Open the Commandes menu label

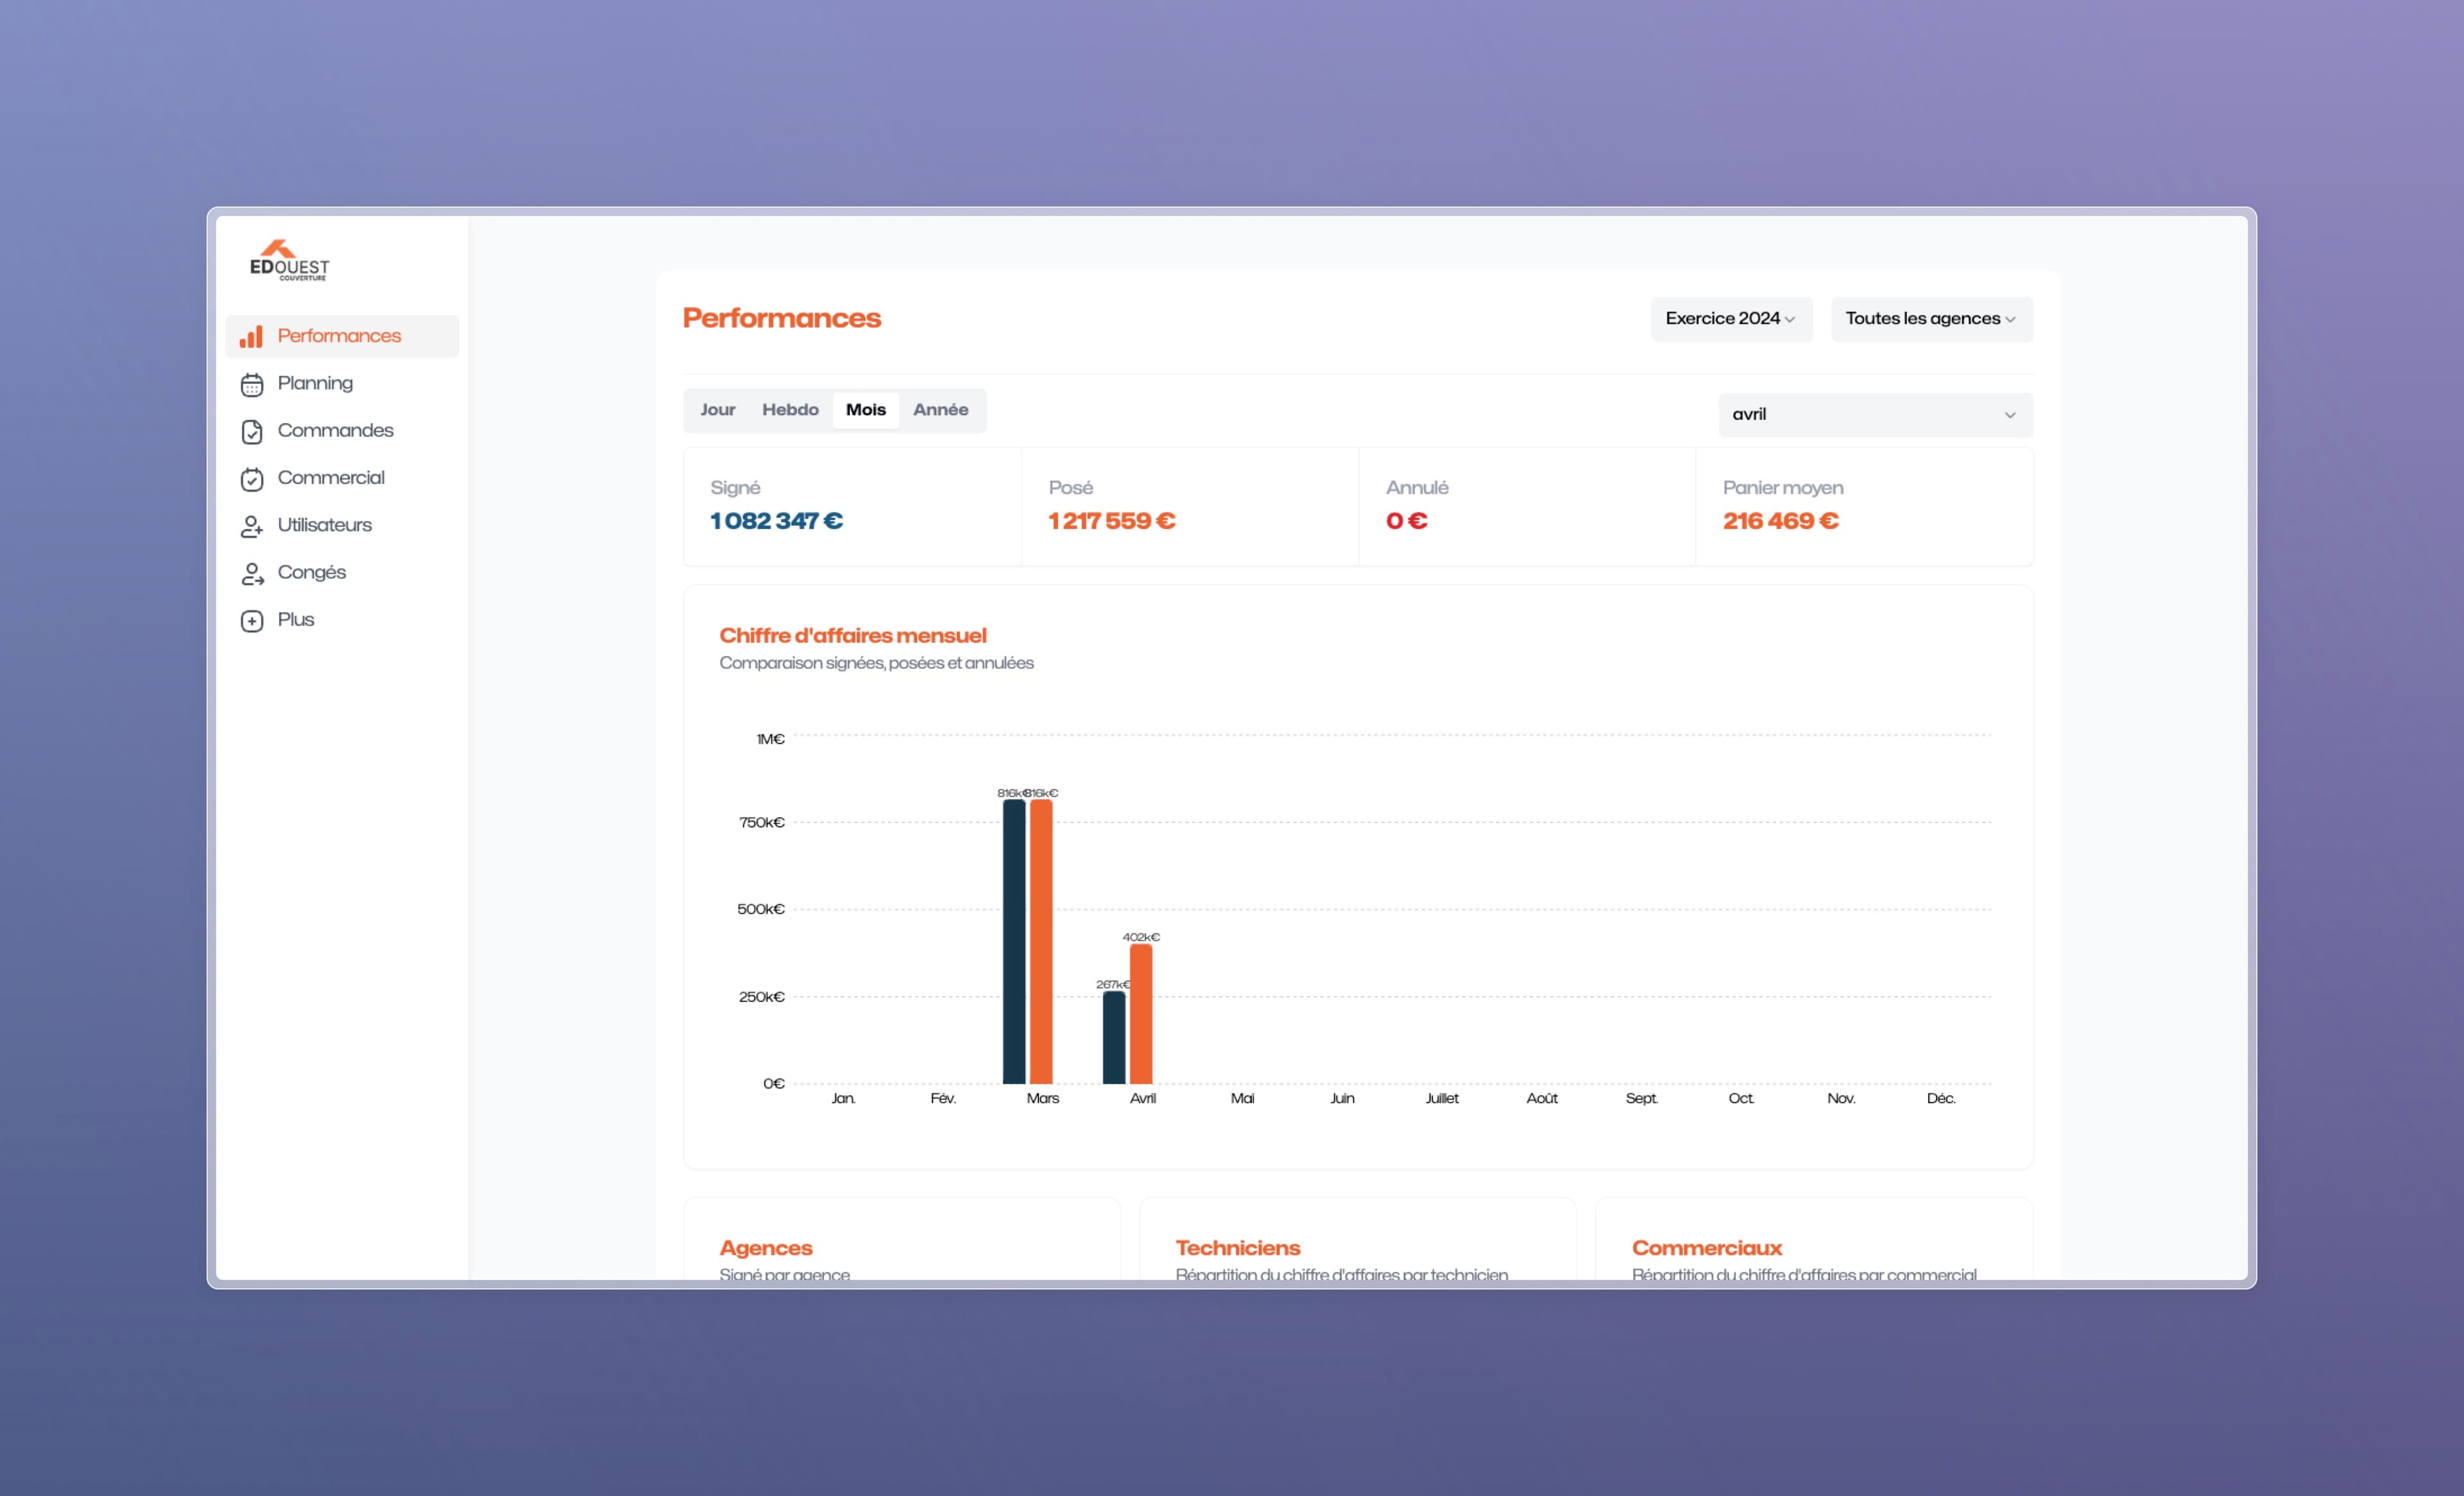tap(335, 431)
